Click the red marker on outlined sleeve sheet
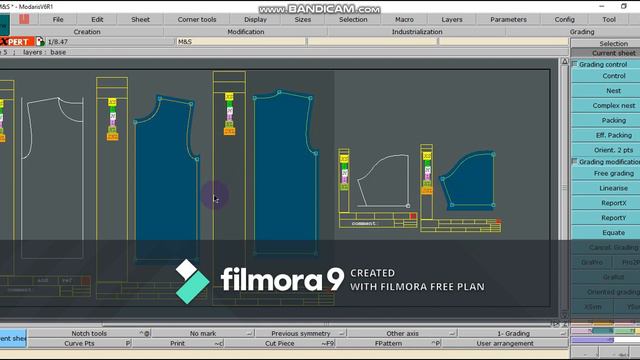640x360 pixels. (x=413, y=216)
